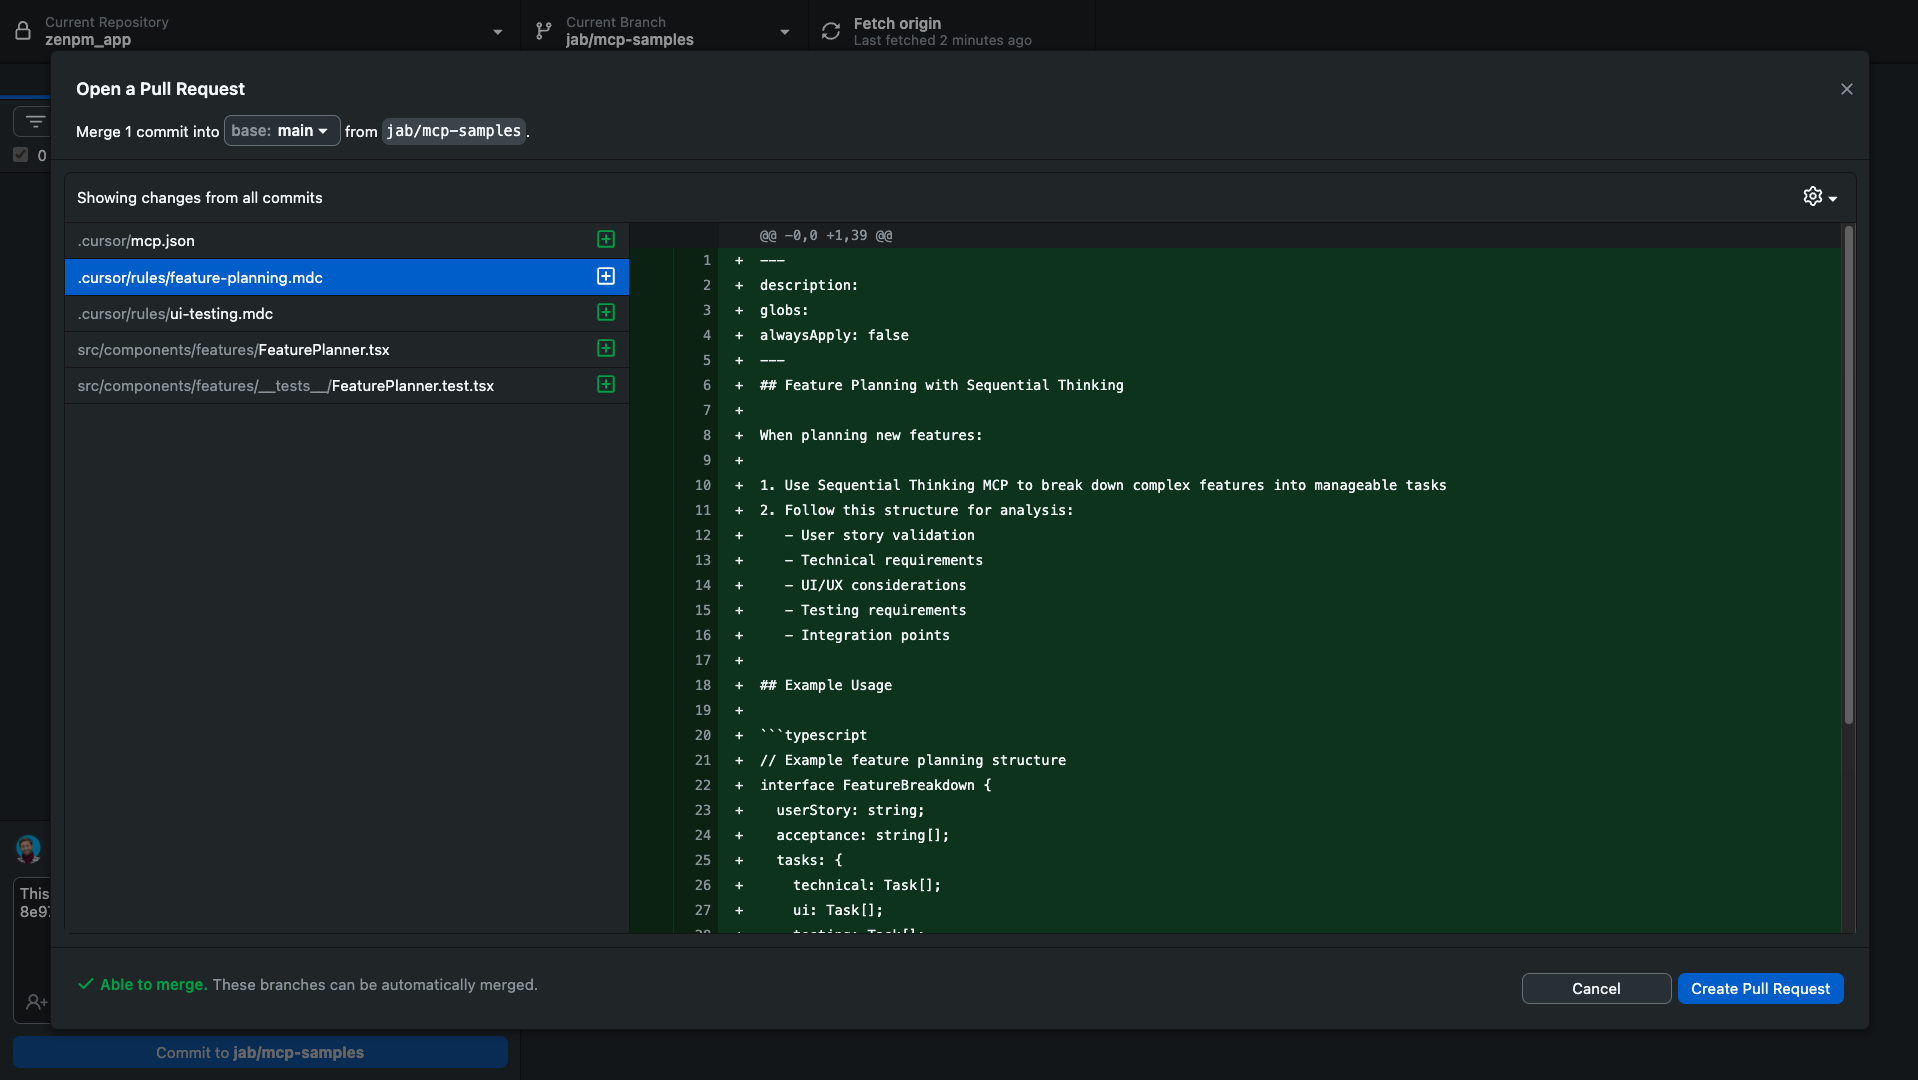The image size is (1918, 1080).
Task: Click diff line 'description:'
Action: [809, 285]
